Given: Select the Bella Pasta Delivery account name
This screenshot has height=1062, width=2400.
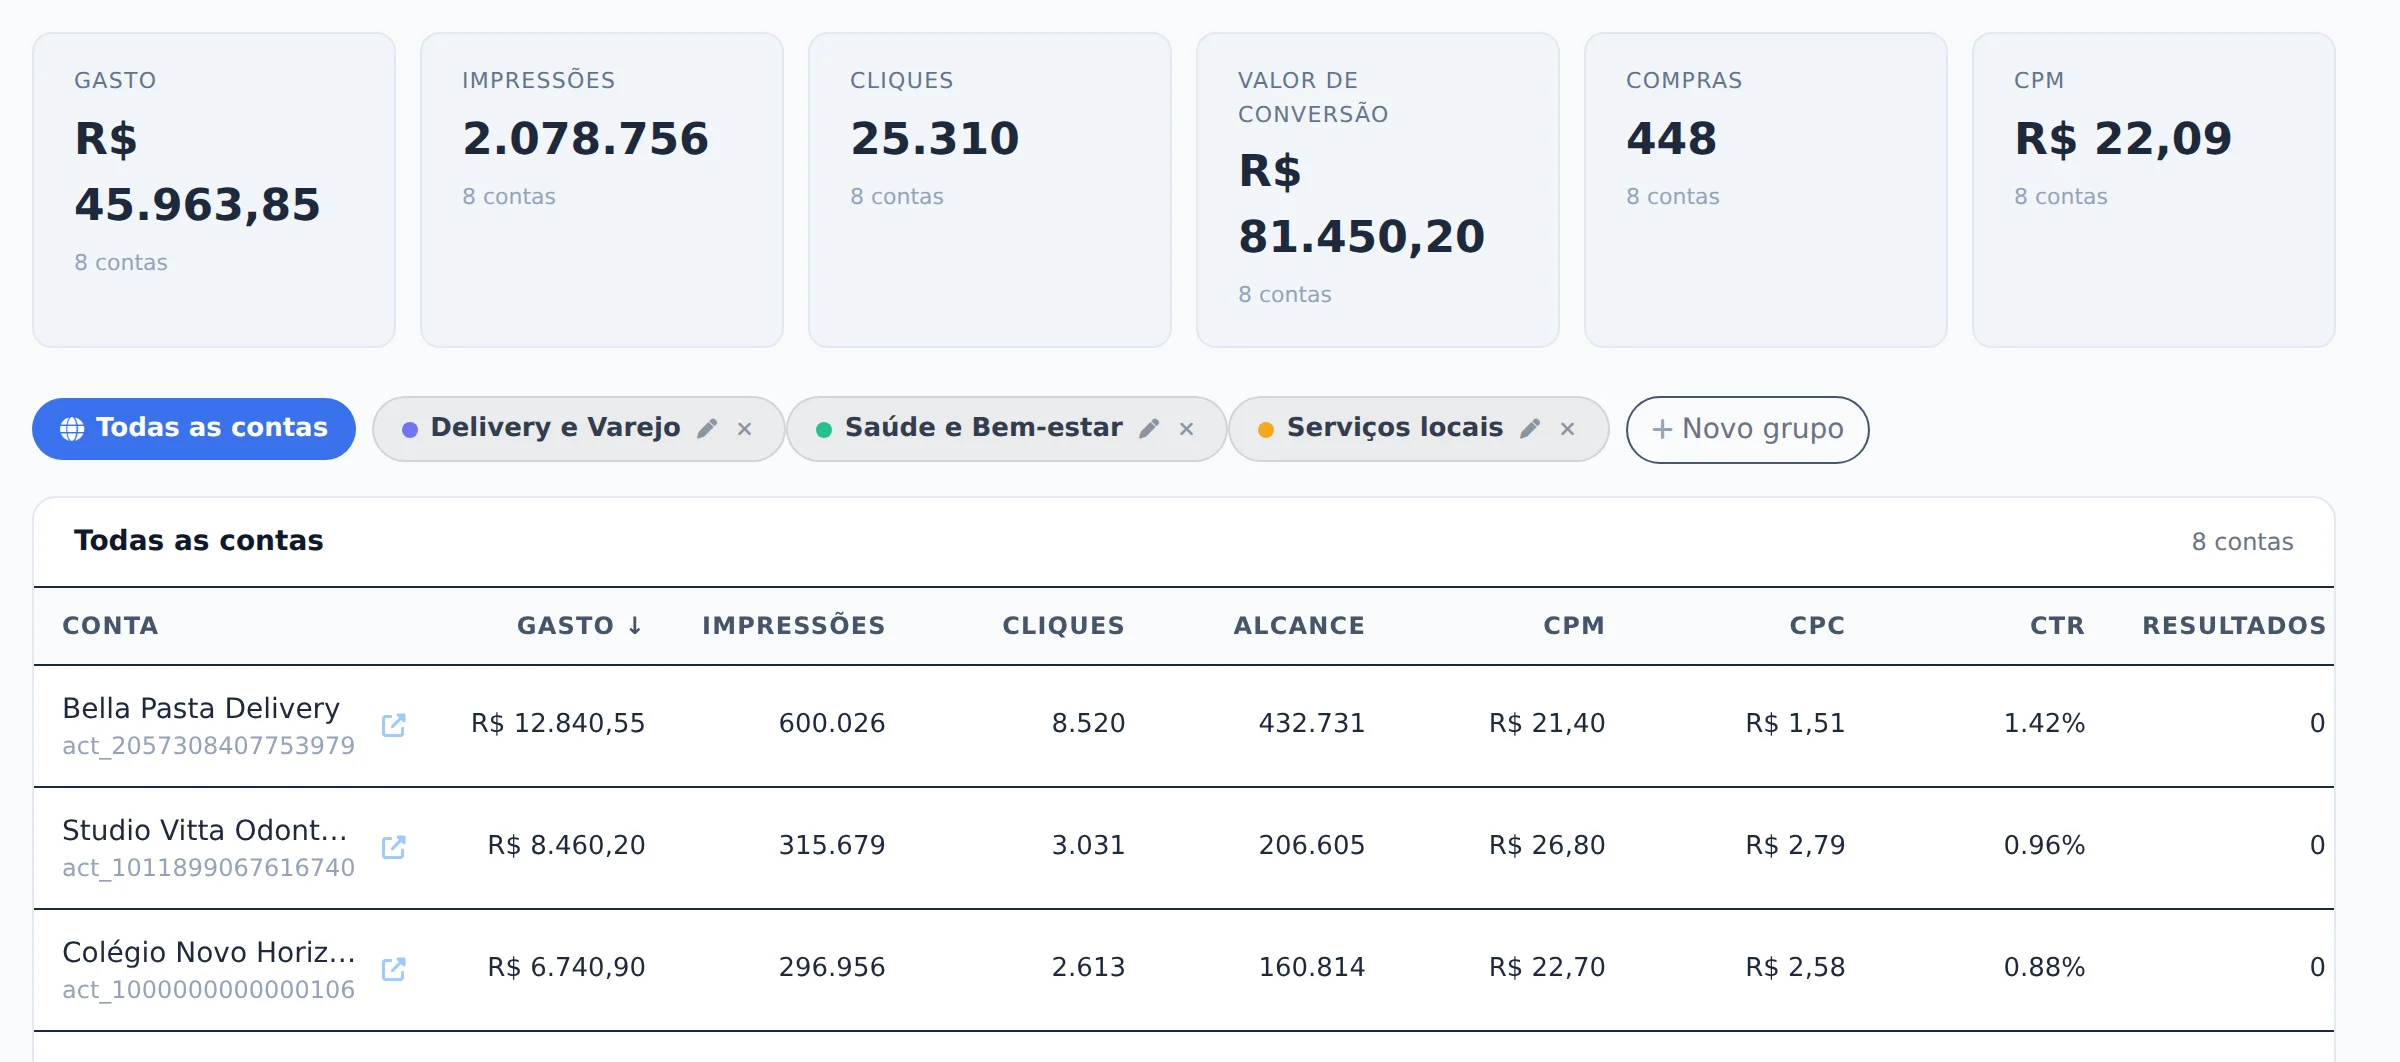Looking at the screenshot, I should 201,708.
